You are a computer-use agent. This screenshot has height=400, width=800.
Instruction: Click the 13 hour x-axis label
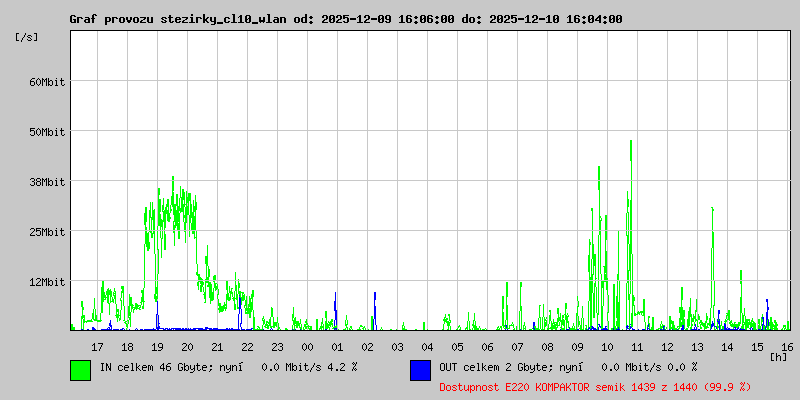click(697, 347)
